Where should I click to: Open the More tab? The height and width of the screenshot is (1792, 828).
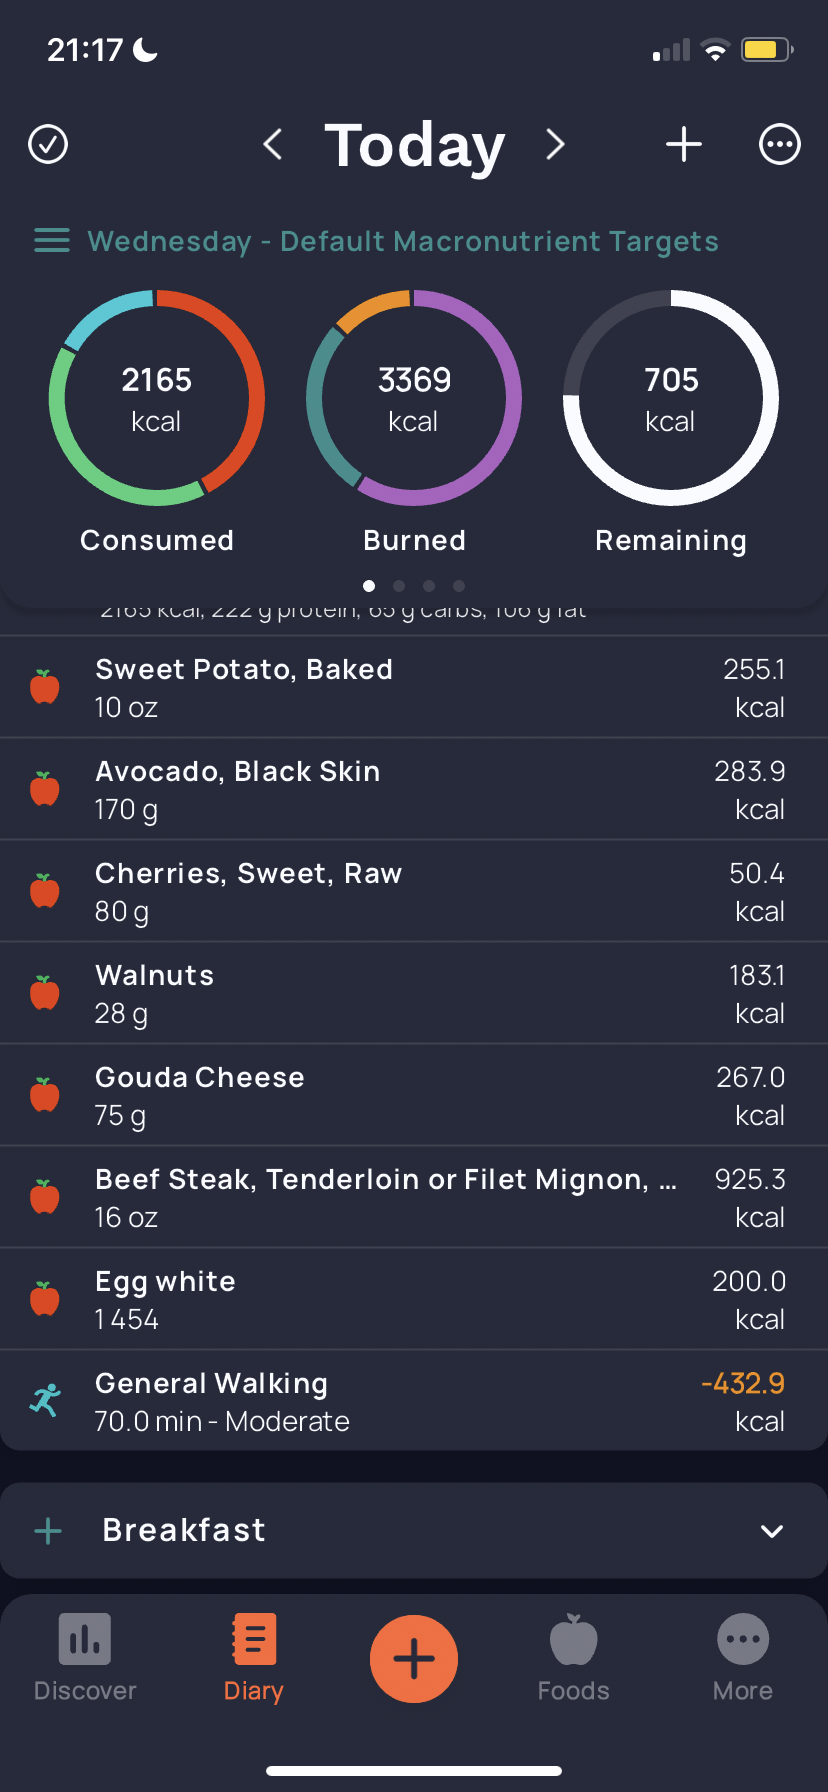(743, 1658)
